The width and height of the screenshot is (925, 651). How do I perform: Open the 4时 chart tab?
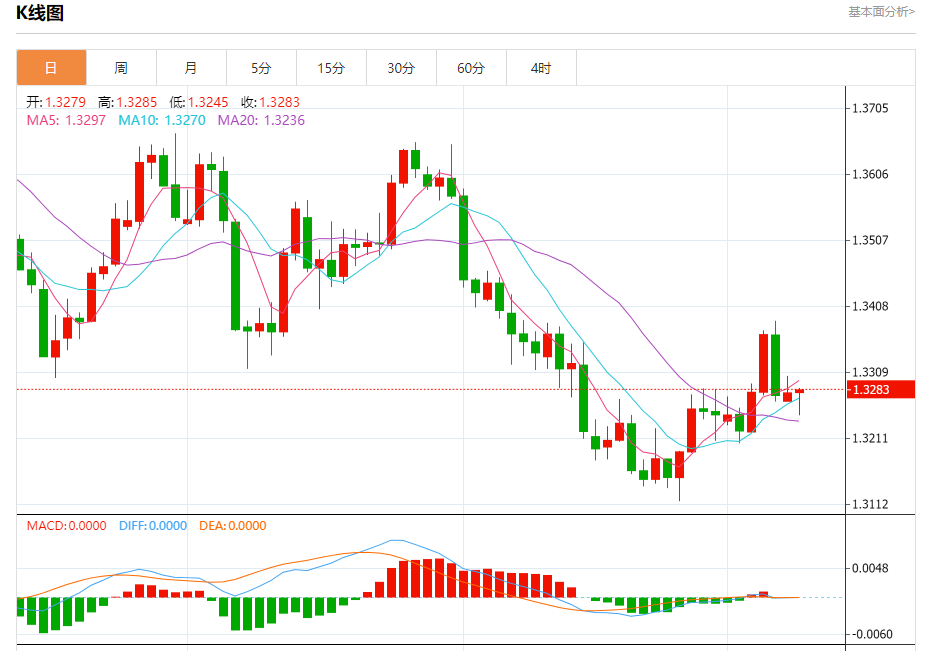pos(541,68)
